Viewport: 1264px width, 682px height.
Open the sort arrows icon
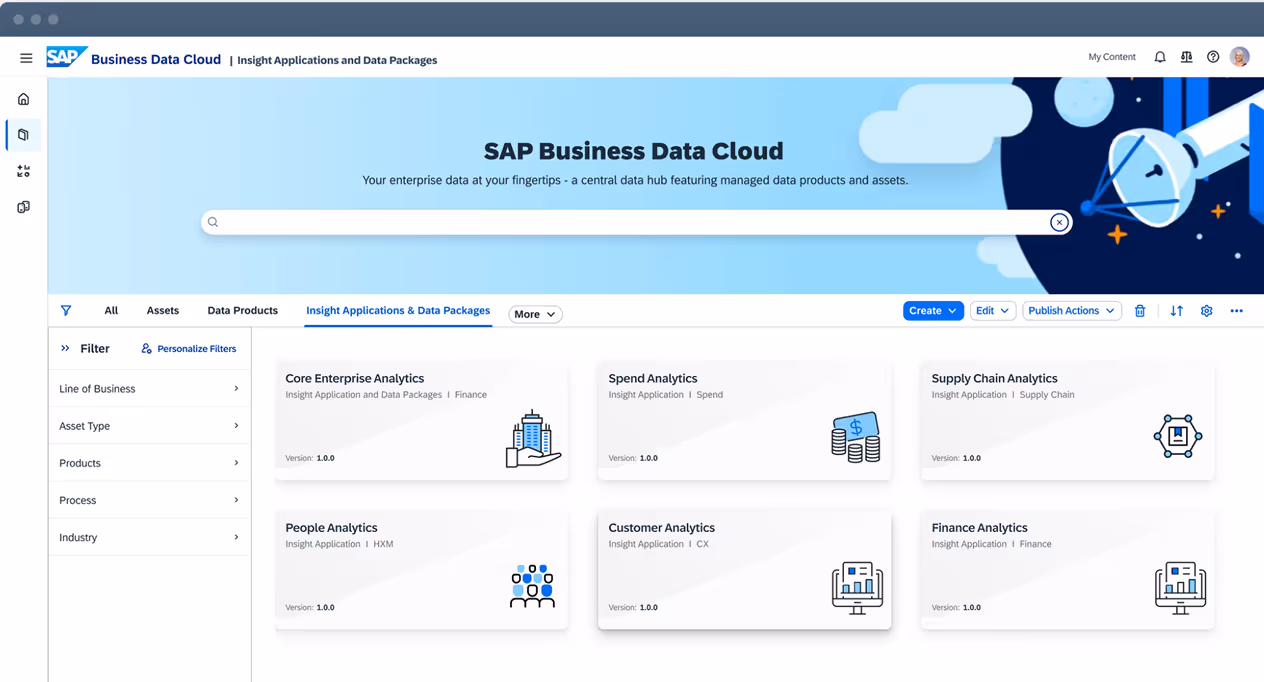click(x=1177, y=311)
